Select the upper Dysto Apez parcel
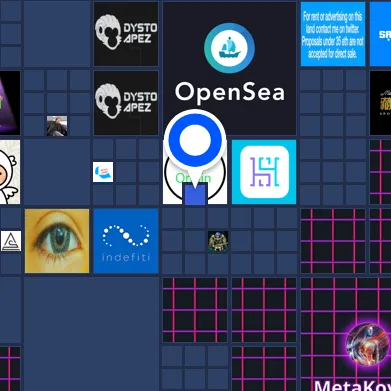The width and height of the screenshot is (391, 391). pyautogui.click(x=126, y=34)
